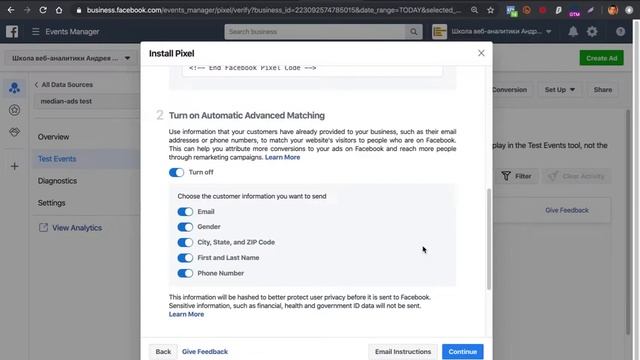Open notifications bell
The image size is (640, 360).
(x=573, y=31)
